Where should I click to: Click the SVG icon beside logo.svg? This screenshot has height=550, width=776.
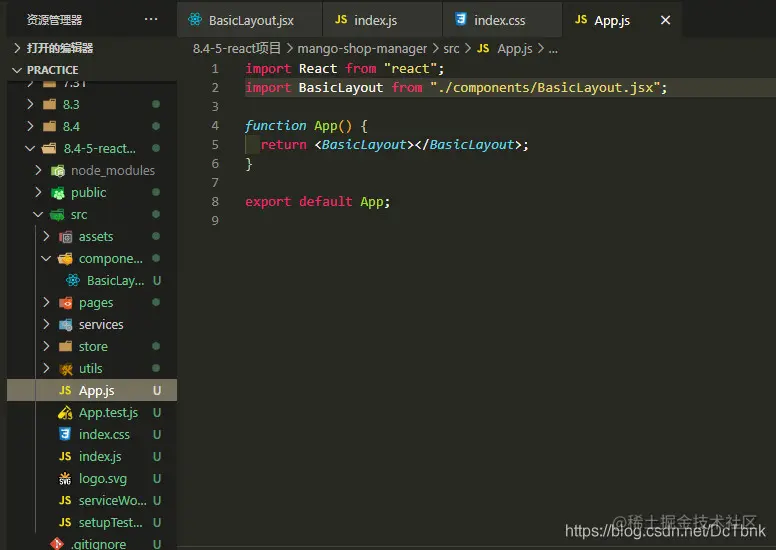tap(65, 478)
